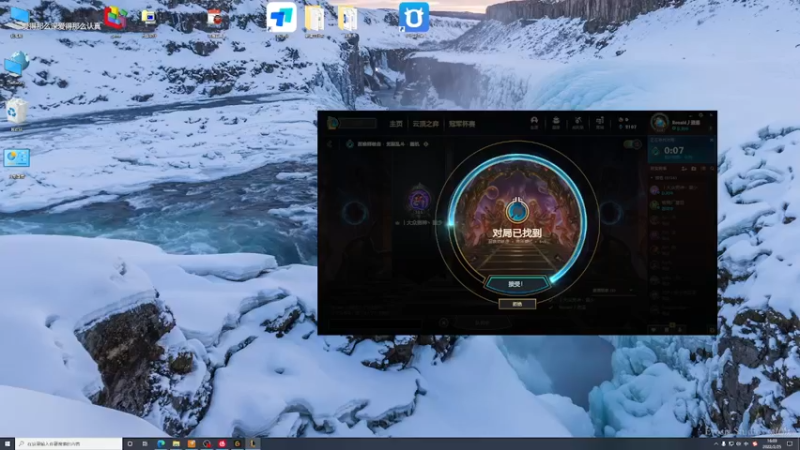Click the add friend icon in social panel

pyautogui.click(x=684, y=168)
